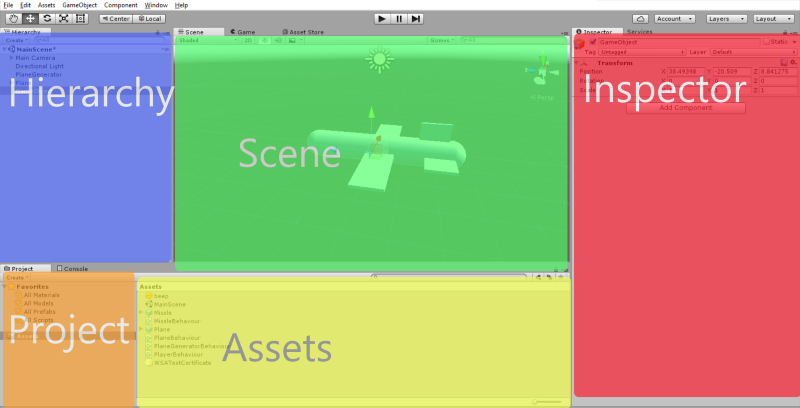Viewport: 800px width, 408px height.
Task: Toggle scene lighting sun icon
Action: pos(264,40)
